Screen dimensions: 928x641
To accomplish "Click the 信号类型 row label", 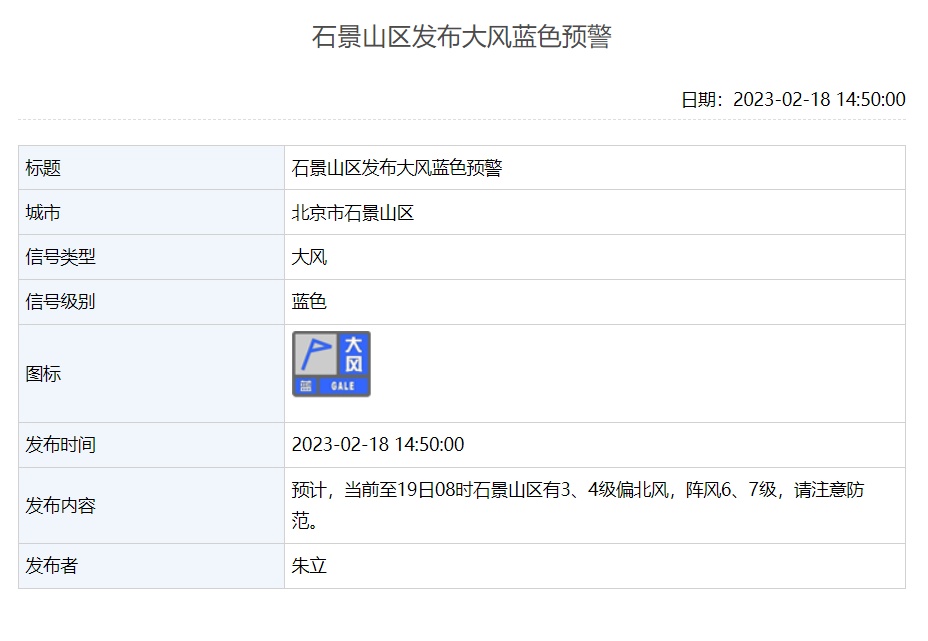I will (x=60, y=257).
